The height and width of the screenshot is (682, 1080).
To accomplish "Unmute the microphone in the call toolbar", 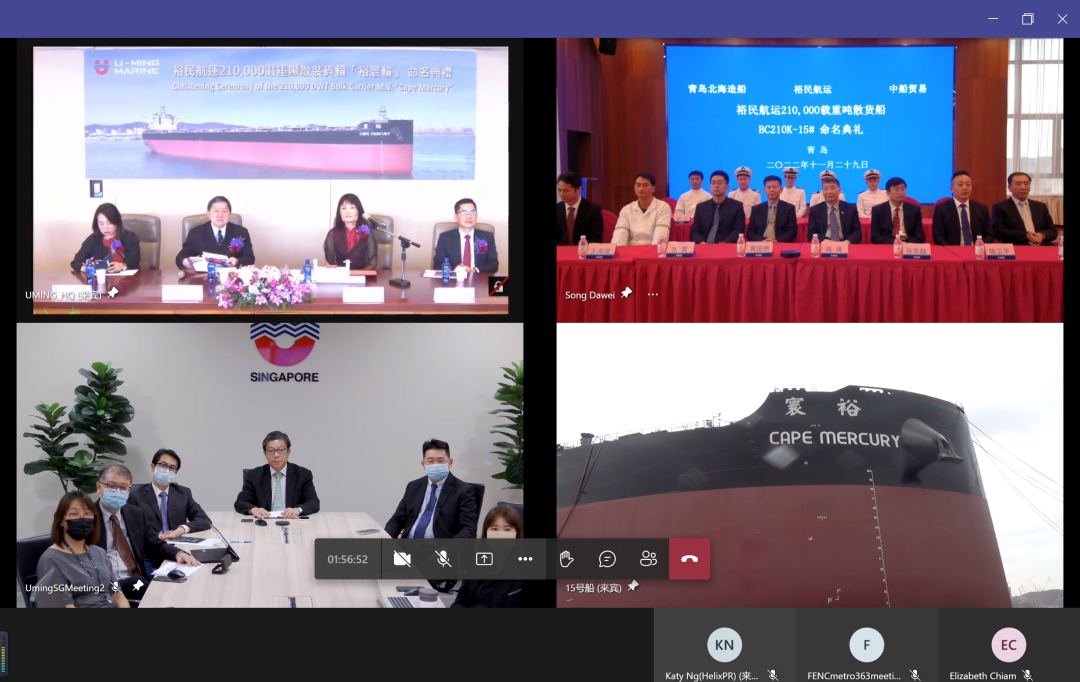I will 443,559.
